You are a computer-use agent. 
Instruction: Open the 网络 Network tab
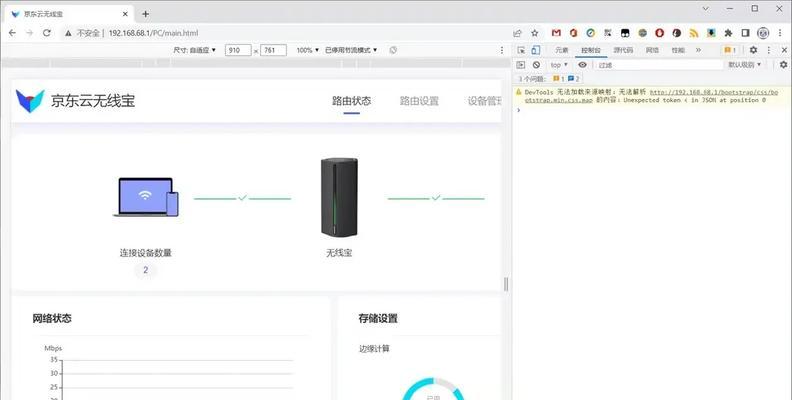[652, 50]
